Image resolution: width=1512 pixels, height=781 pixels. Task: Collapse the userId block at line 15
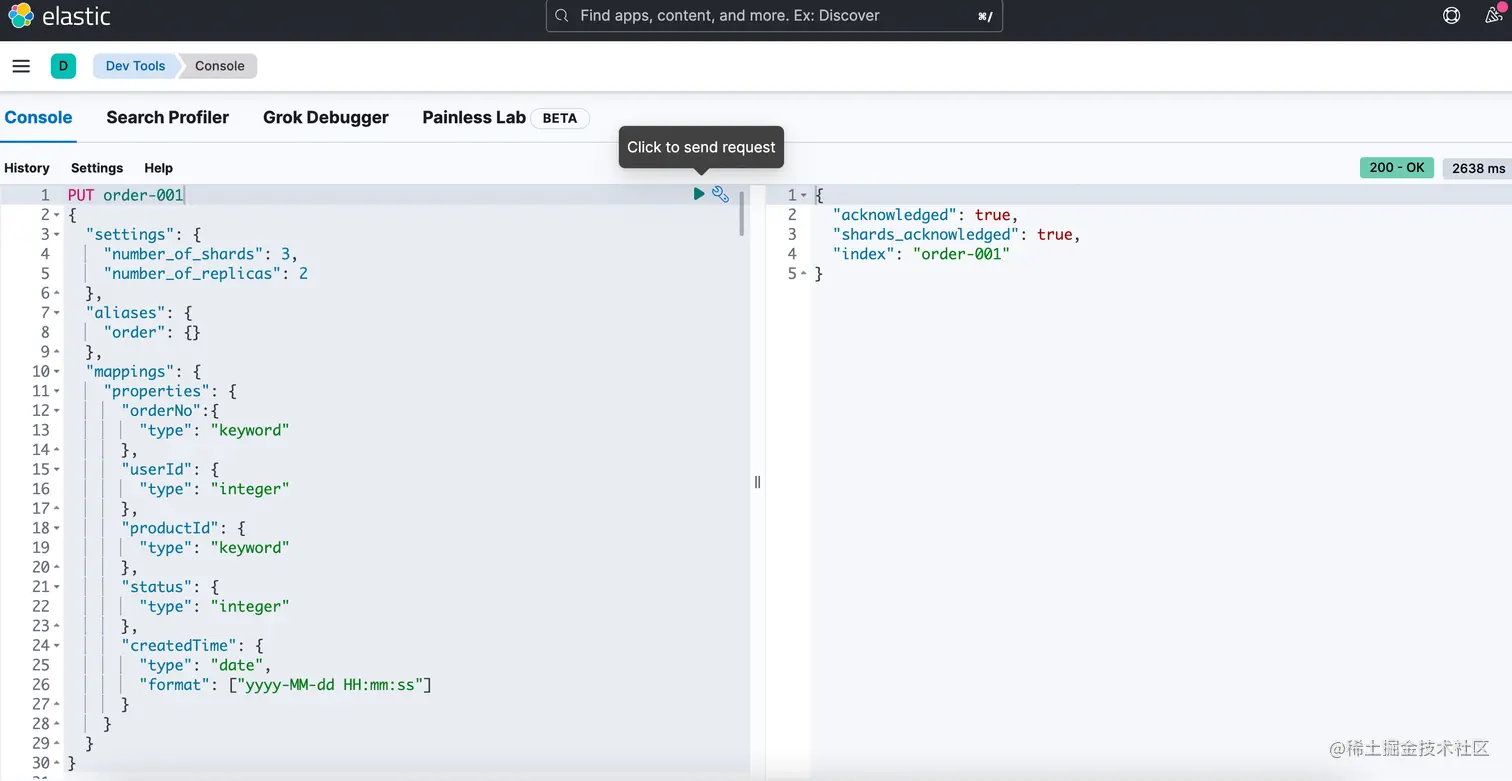(x=56, y=469)
